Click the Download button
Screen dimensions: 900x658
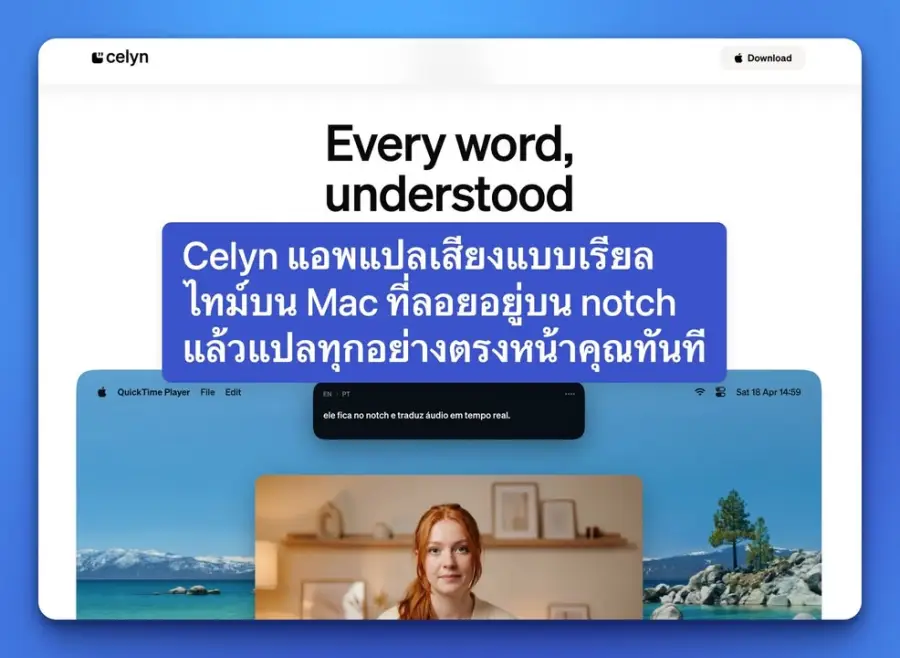click(x=763, y=58)
